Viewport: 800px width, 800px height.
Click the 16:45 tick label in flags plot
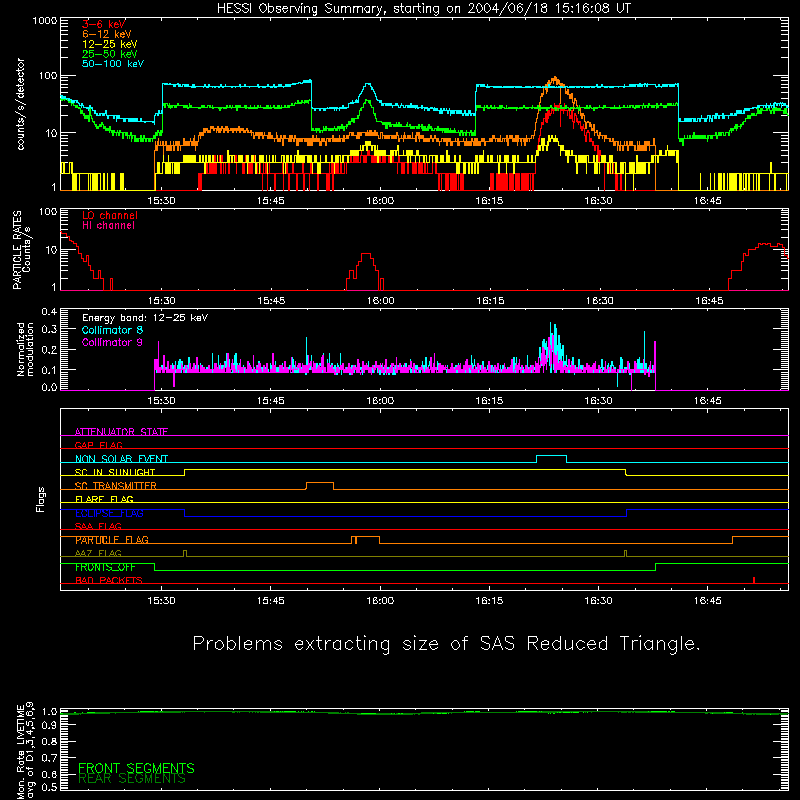(x=708, y=601)
